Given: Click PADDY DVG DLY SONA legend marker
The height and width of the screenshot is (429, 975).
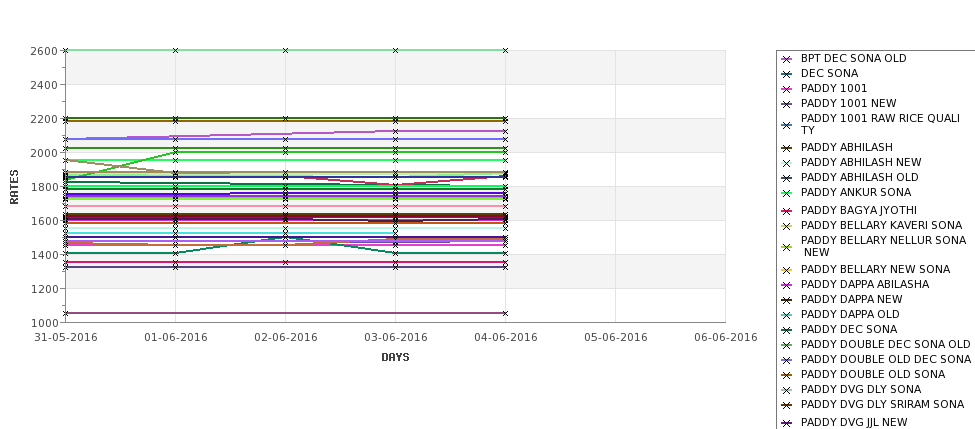Looking at the screenshot, I should 787,390.
